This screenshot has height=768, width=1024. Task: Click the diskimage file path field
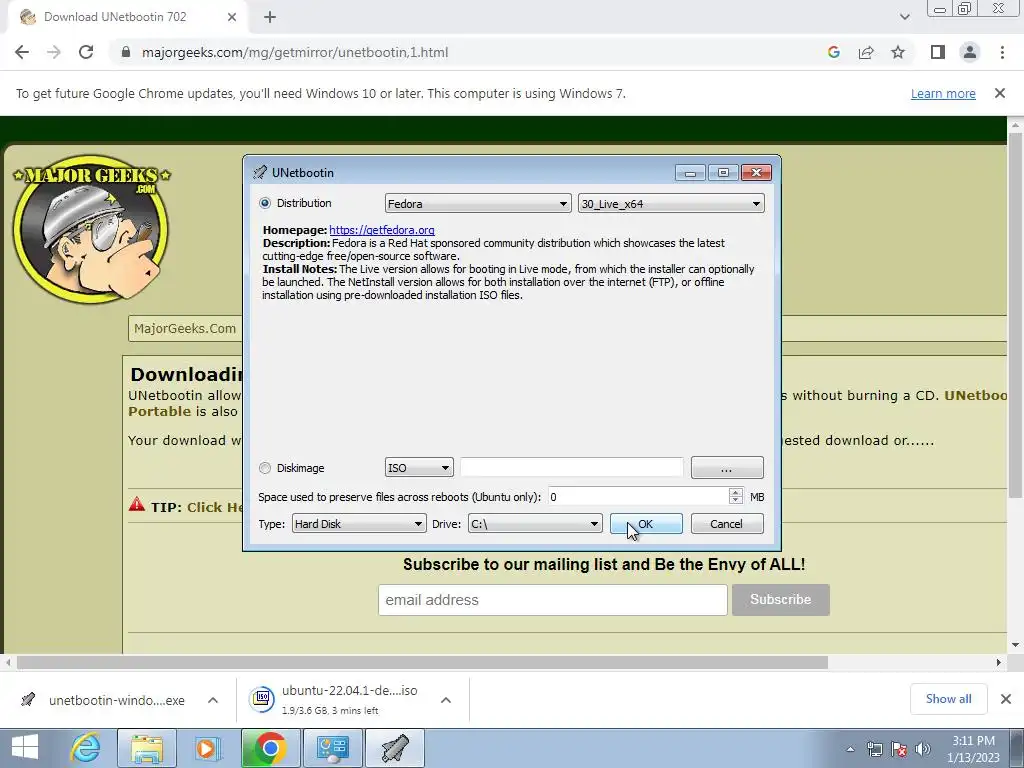pos(571,468)
